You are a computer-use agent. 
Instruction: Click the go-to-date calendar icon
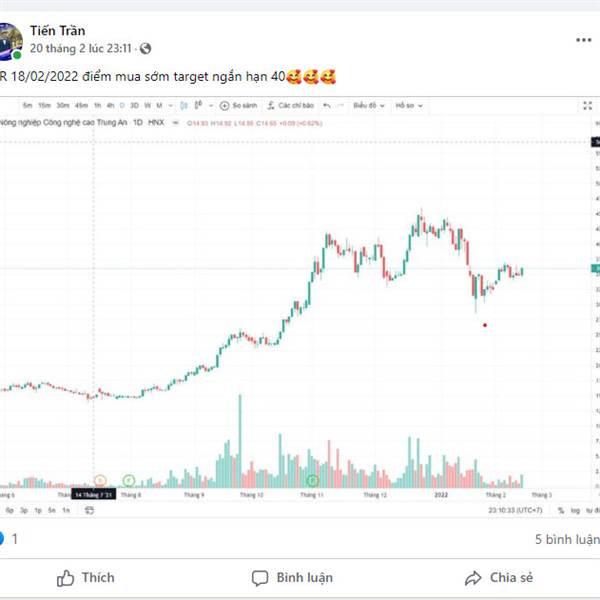[89, 510]
